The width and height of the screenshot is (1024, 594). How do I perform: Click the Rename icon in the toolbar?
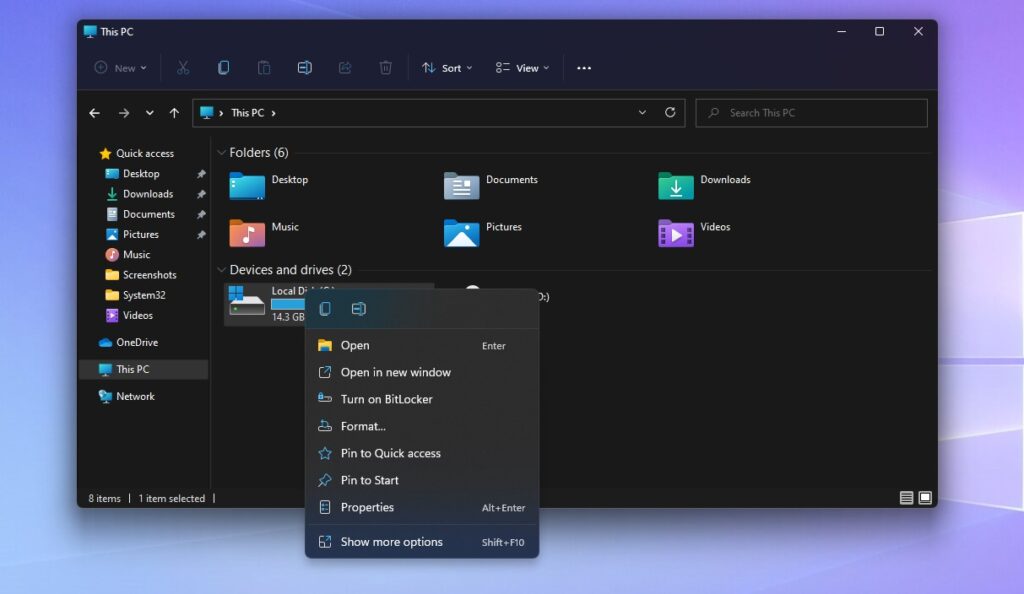pos(303,67)
